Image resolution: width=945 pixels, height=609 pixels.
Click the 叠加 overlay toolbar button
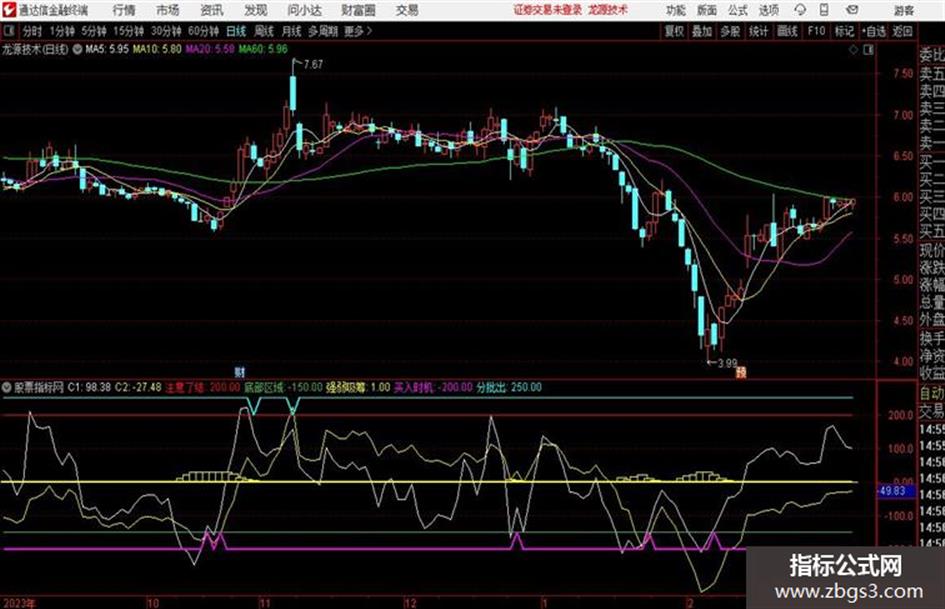tap(702, 31)
